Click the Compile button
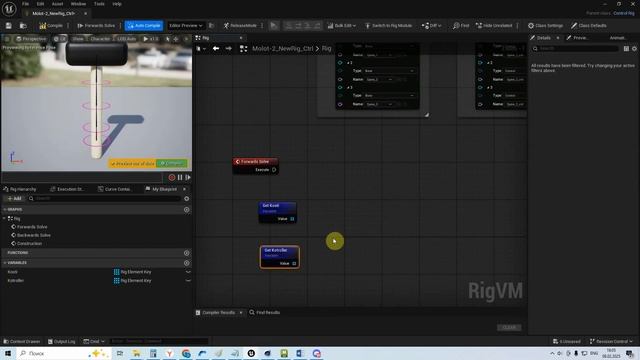 [x=51, y=26]
